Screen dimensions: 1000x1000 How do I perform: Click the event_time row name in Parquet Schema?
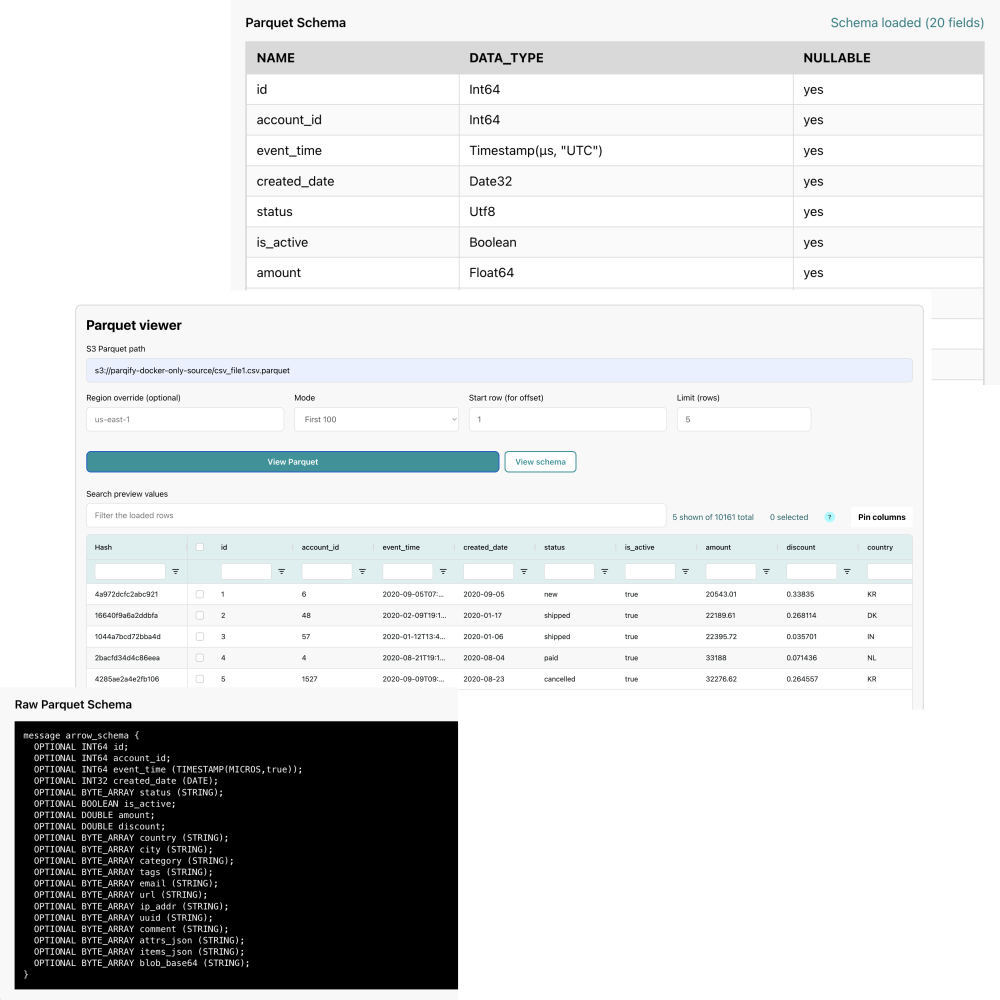tap(289, 151)
